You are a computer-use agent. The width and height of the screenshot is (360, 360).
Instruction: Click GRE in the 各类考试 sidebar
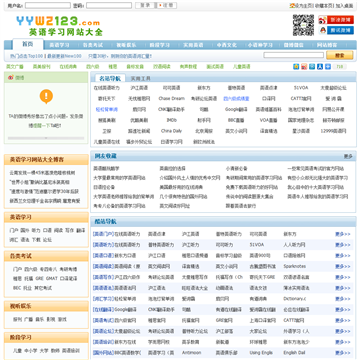click(x=39, y=278)
